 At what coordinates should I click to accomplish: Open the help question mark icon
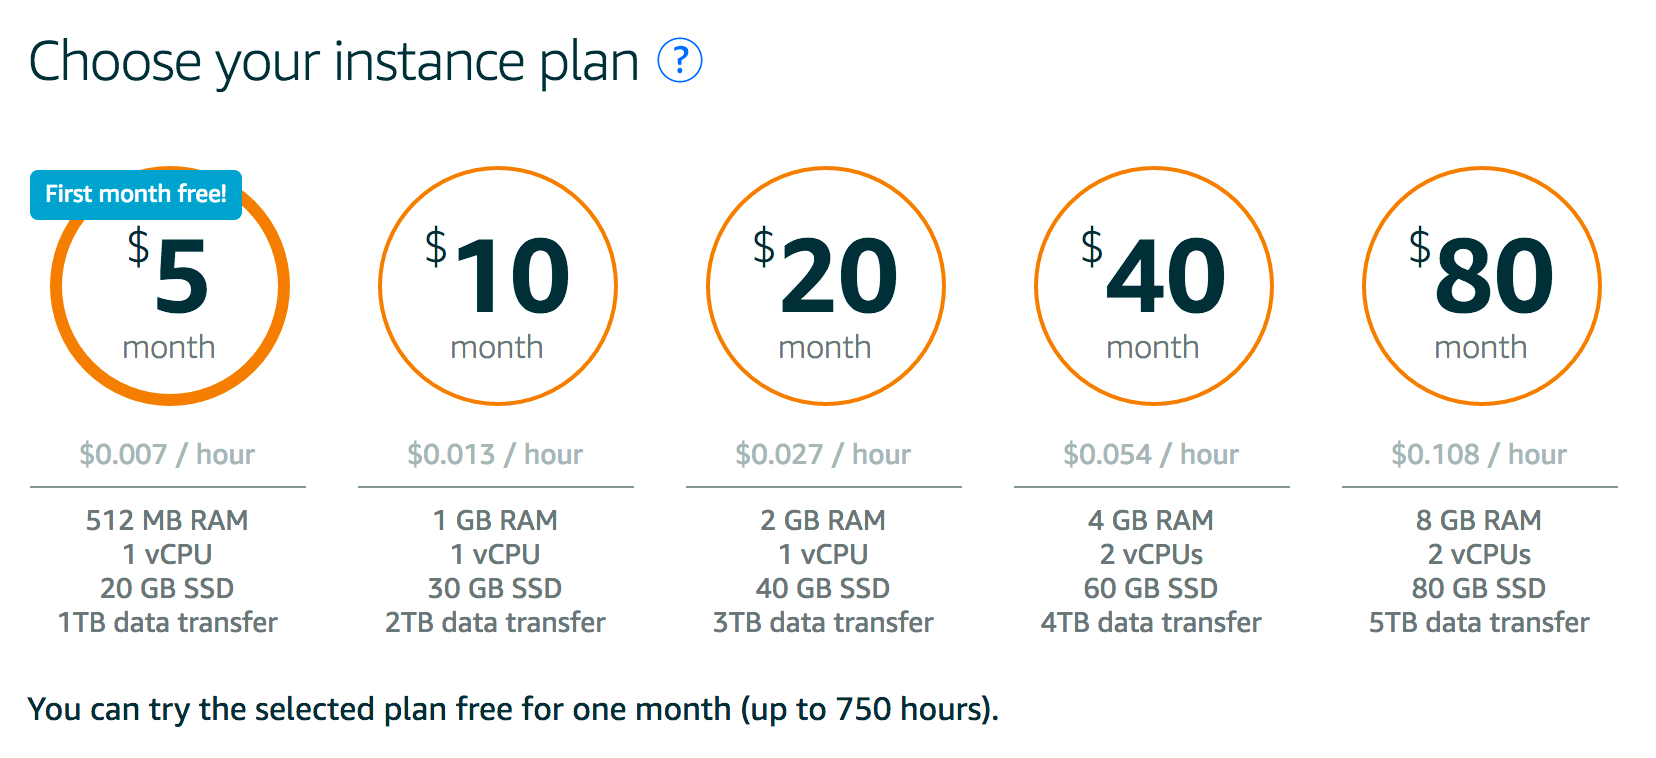coord(680,61)
